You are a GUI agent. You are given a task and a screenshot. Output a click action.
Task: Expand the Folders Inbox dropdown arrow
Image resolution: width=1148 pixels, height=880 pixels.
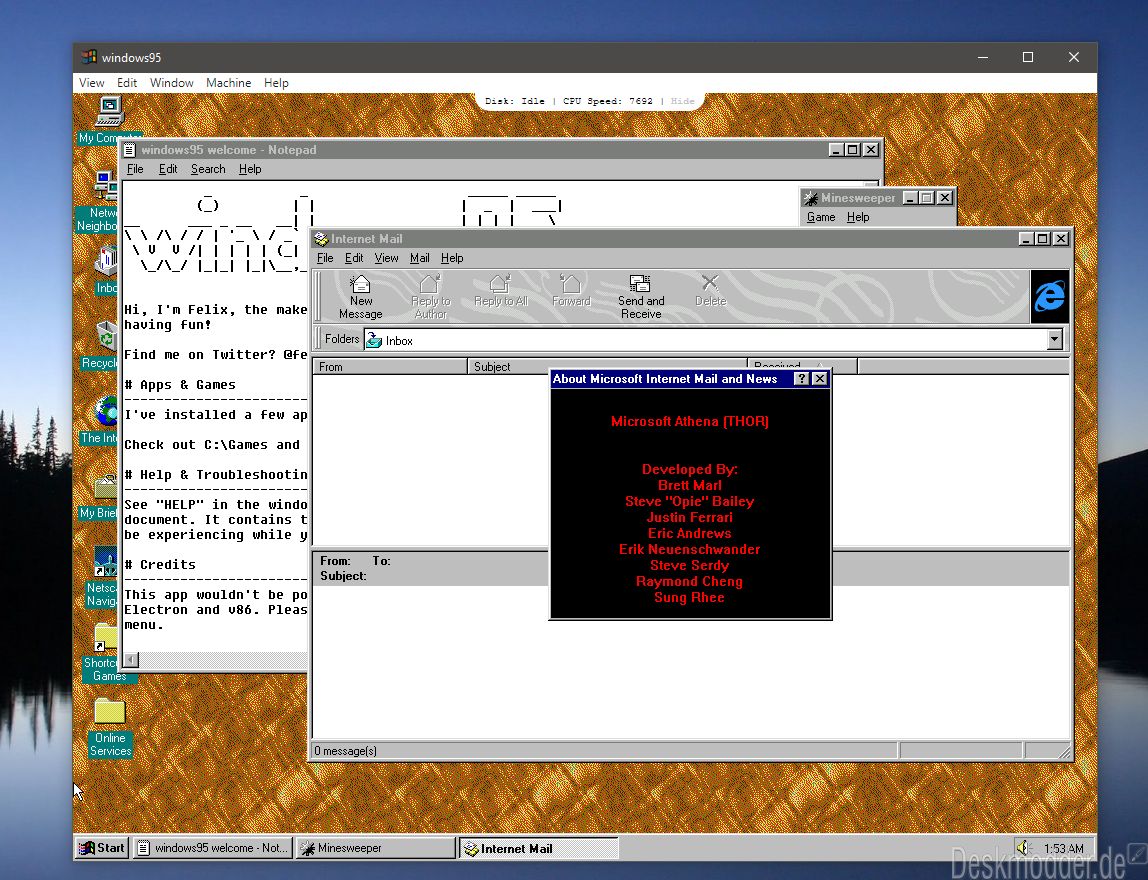(1054, 340)
